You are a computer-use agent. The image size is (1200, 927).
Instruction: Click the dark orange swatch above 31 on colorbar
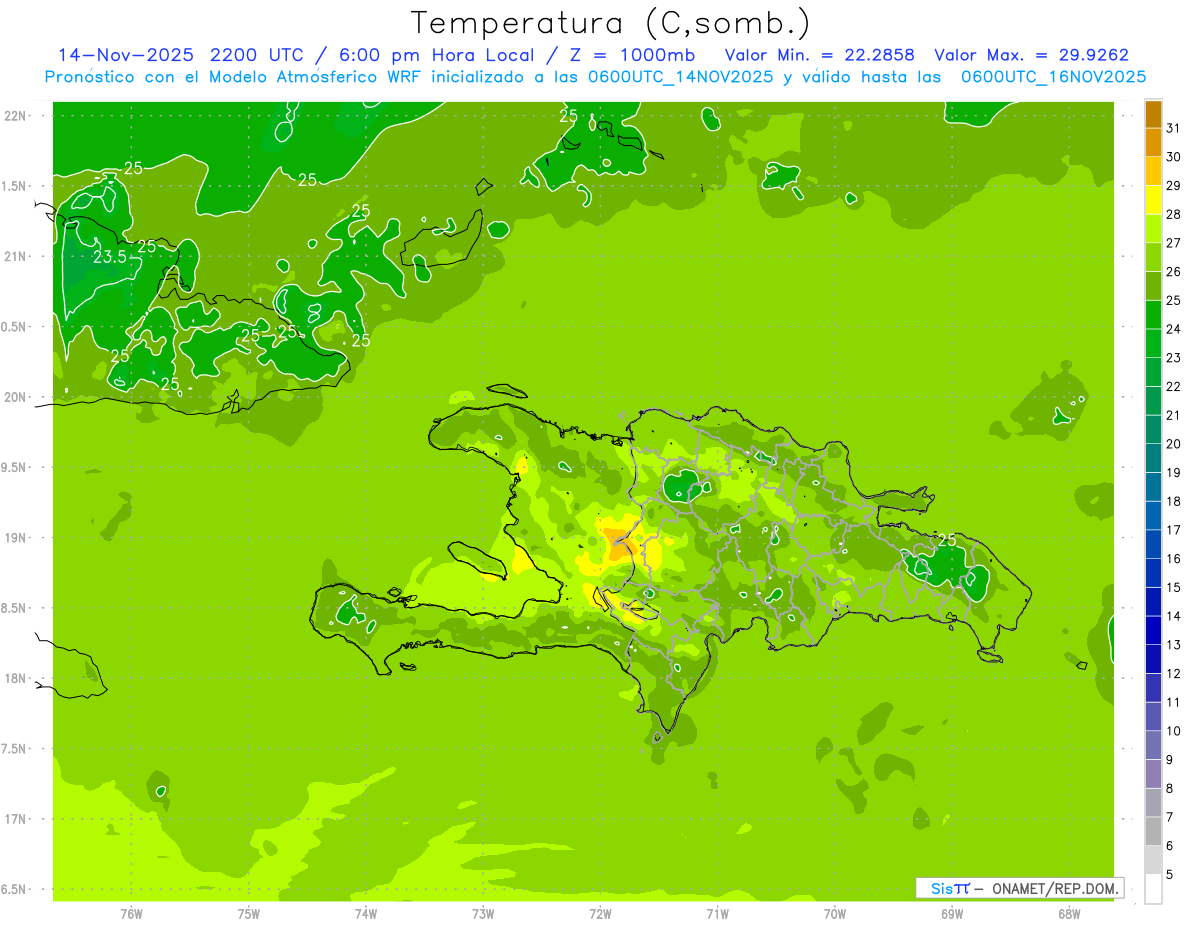[x=1153, y=114]
